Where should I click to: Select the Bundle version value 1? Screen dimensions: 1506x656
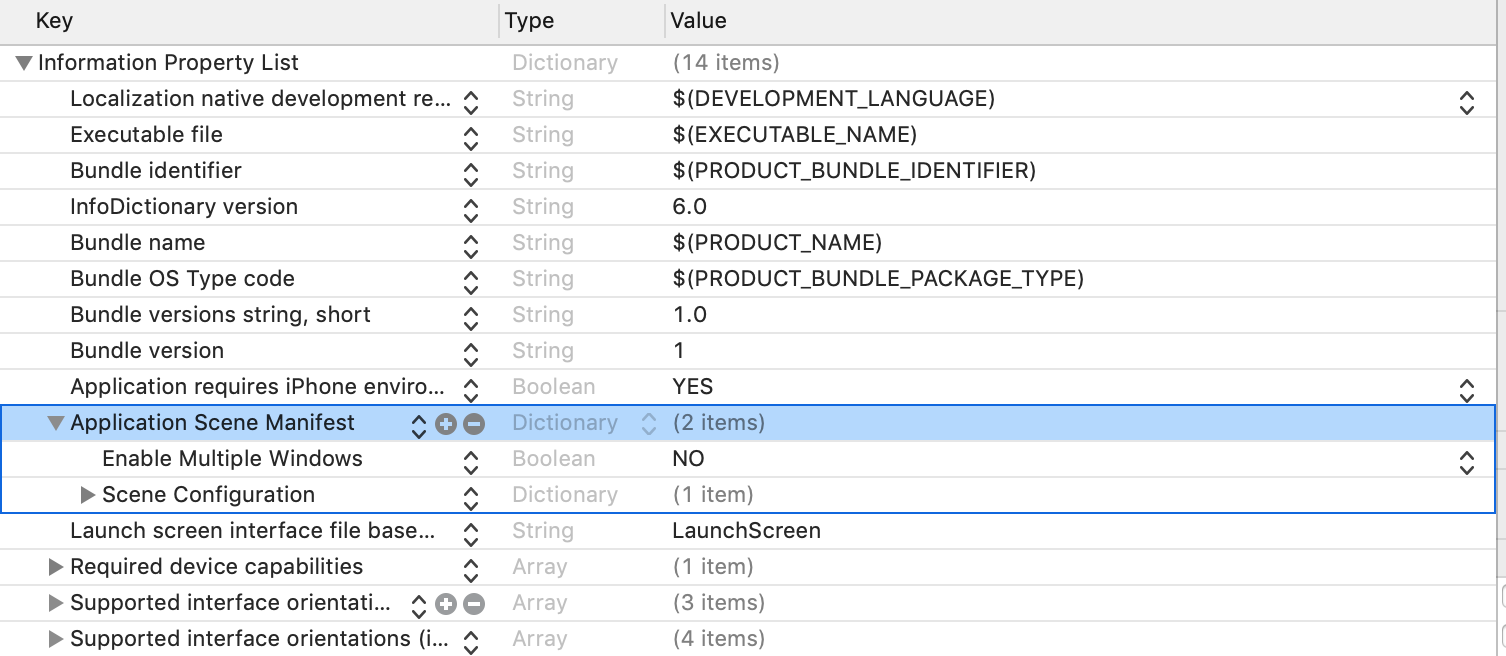coord(679,351)
